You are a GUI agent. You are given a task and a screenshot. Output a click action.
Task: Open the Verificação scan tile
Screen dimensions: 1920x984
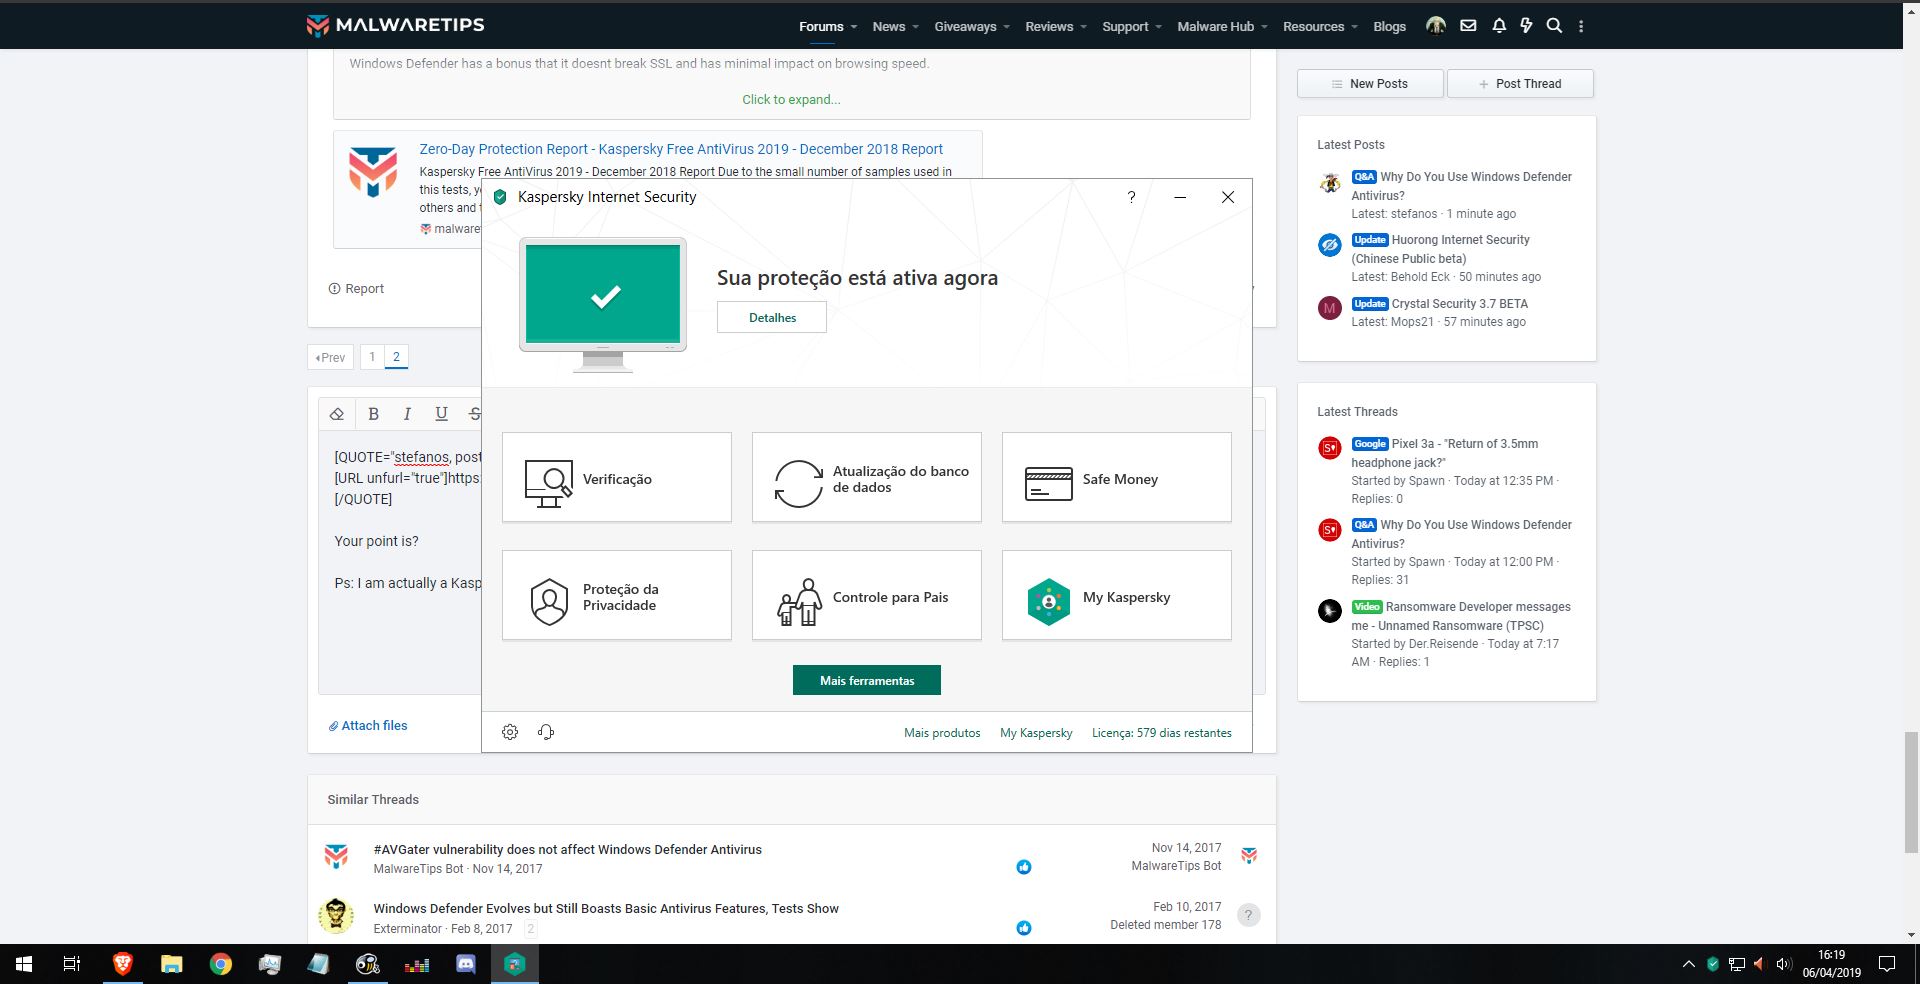click(x=617, y=478)
